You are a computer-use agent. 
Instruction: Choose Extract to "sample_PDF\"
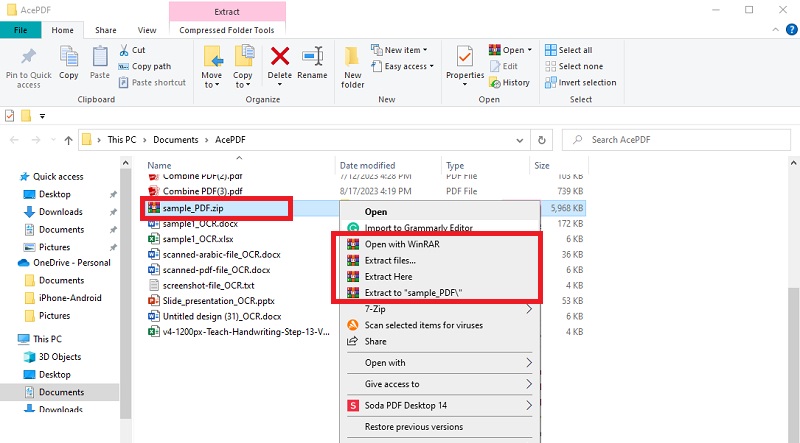click(x=440, y=293)
